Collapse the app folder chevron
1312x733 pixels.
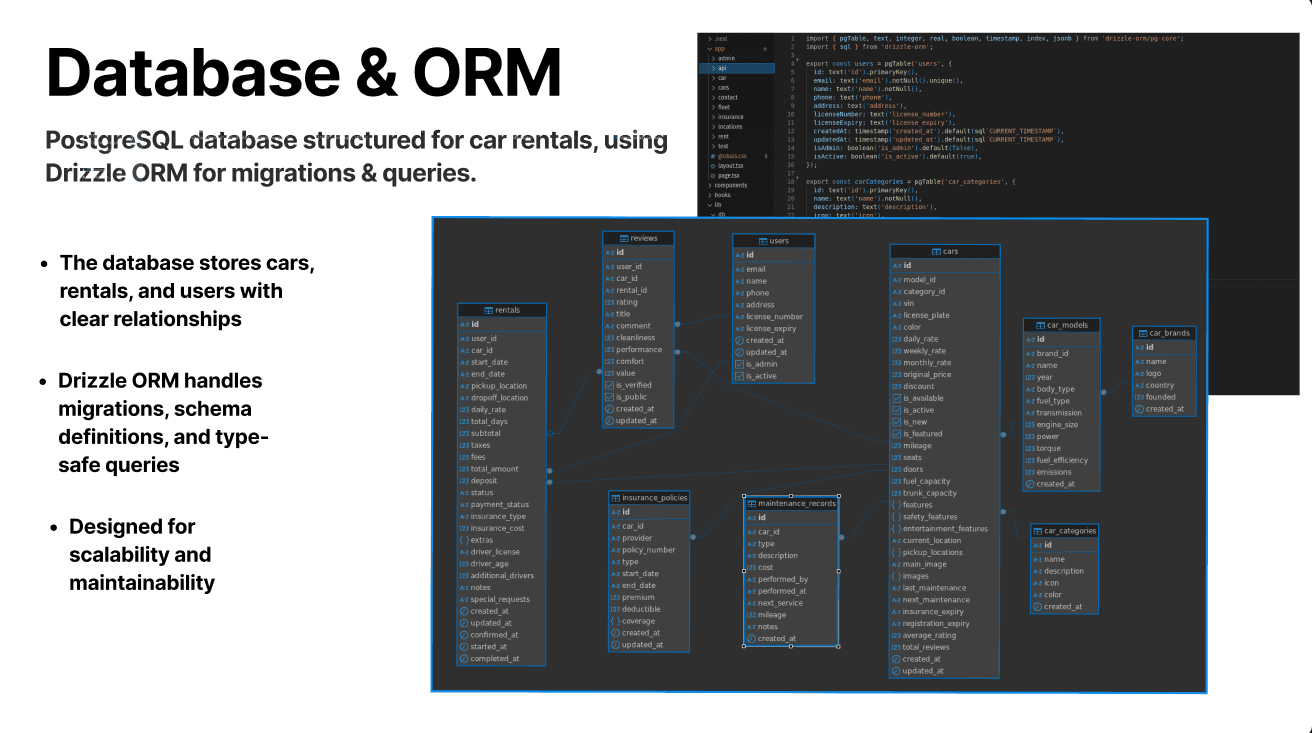[x=709, y=49]
